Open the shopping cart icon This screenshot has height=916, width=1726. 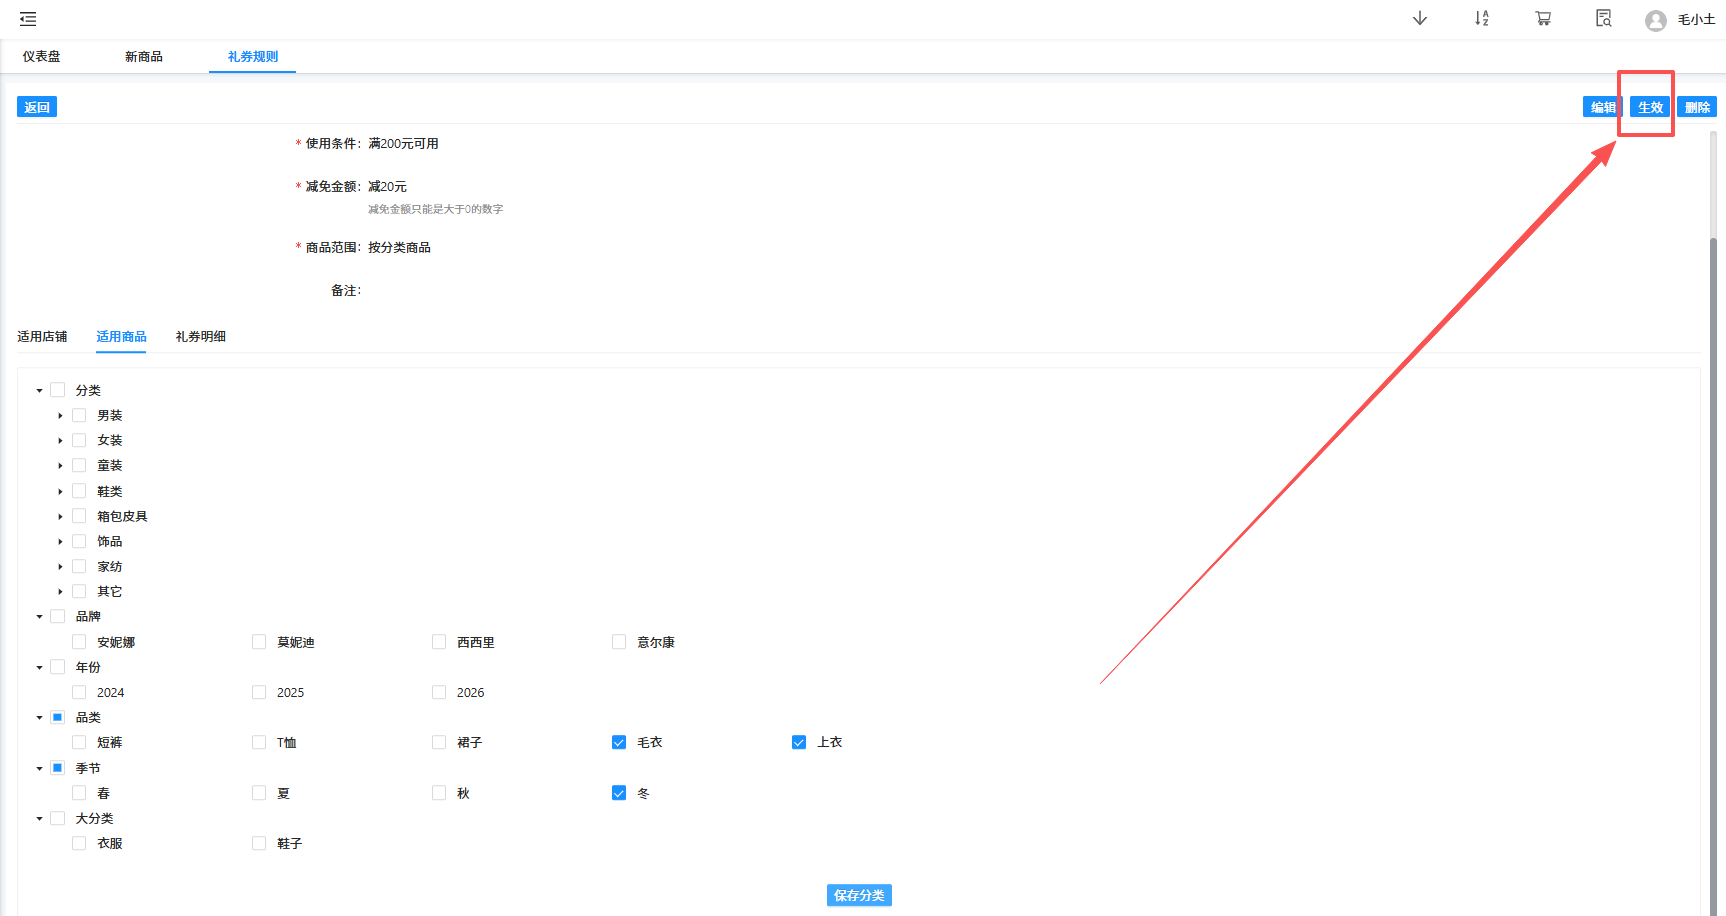click(1543, 19)
